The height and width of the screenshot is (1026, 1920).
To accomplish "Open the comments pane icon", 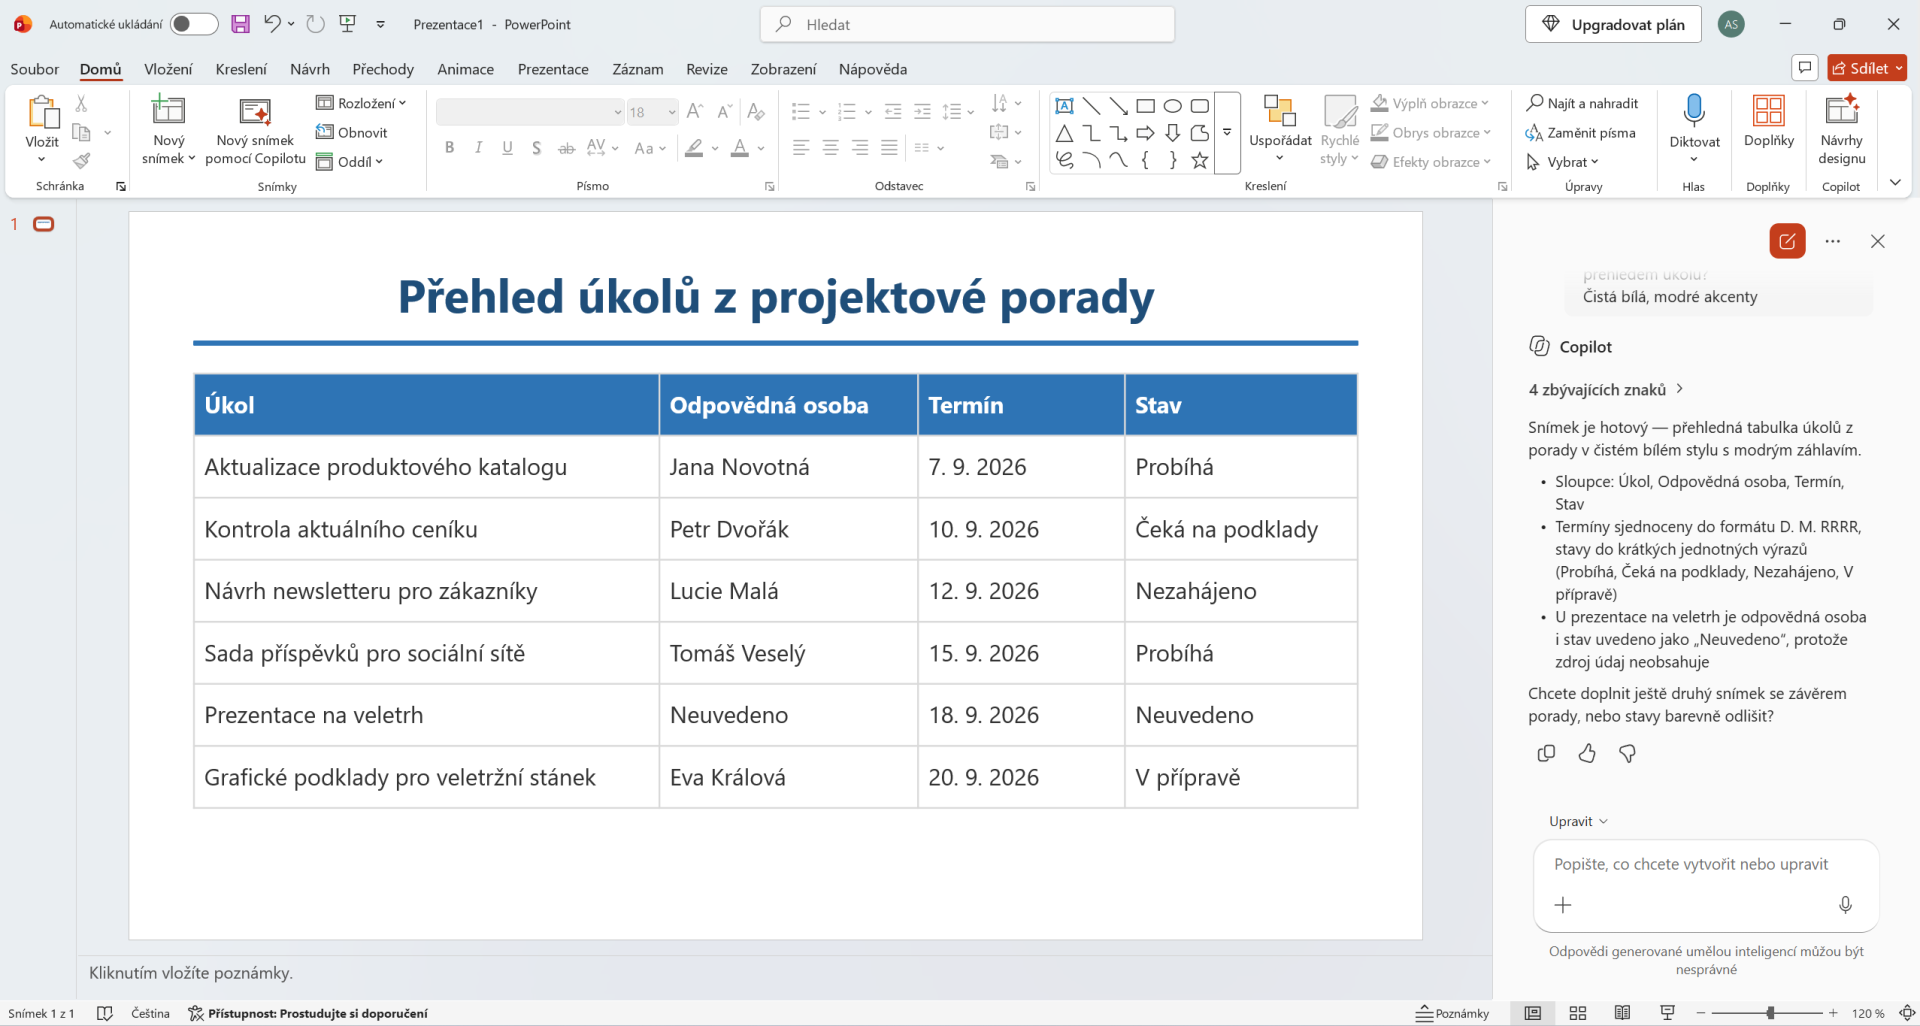I will click(1805, 68).
